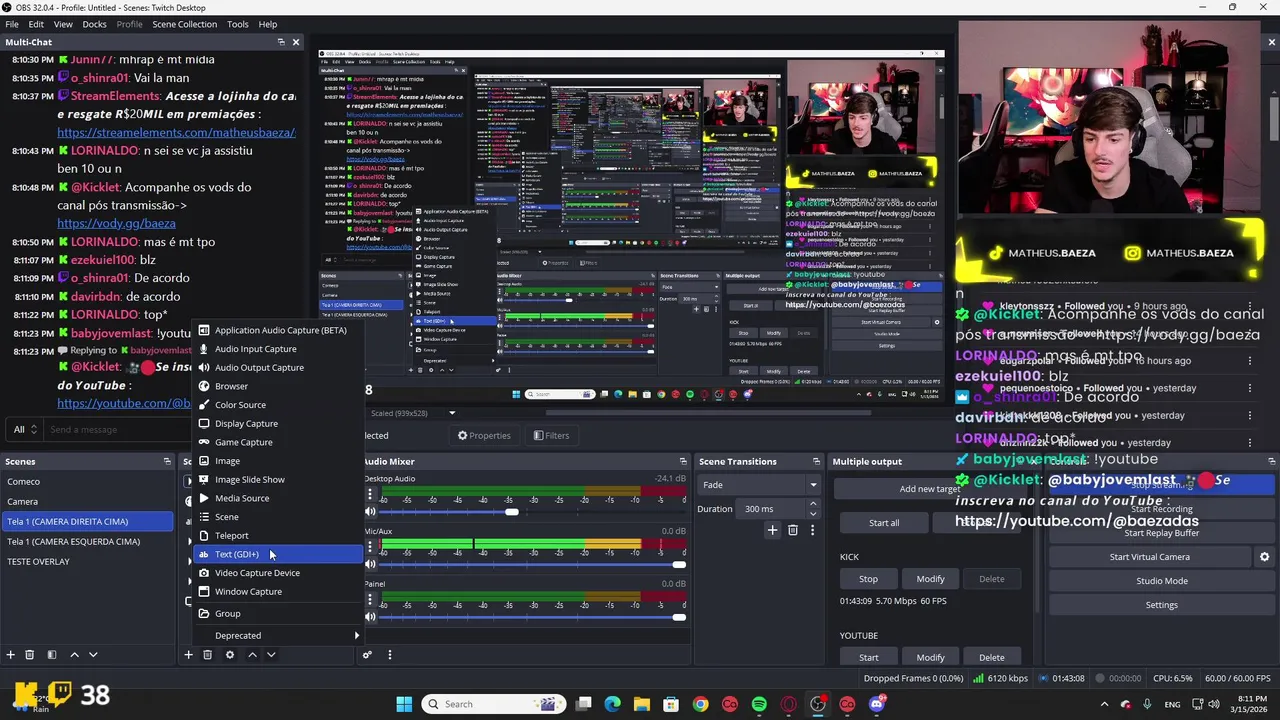Float the Scenes dock with the pop-out icon
This screenshot has width=1280, height=720.
click(x=167, y=461)
